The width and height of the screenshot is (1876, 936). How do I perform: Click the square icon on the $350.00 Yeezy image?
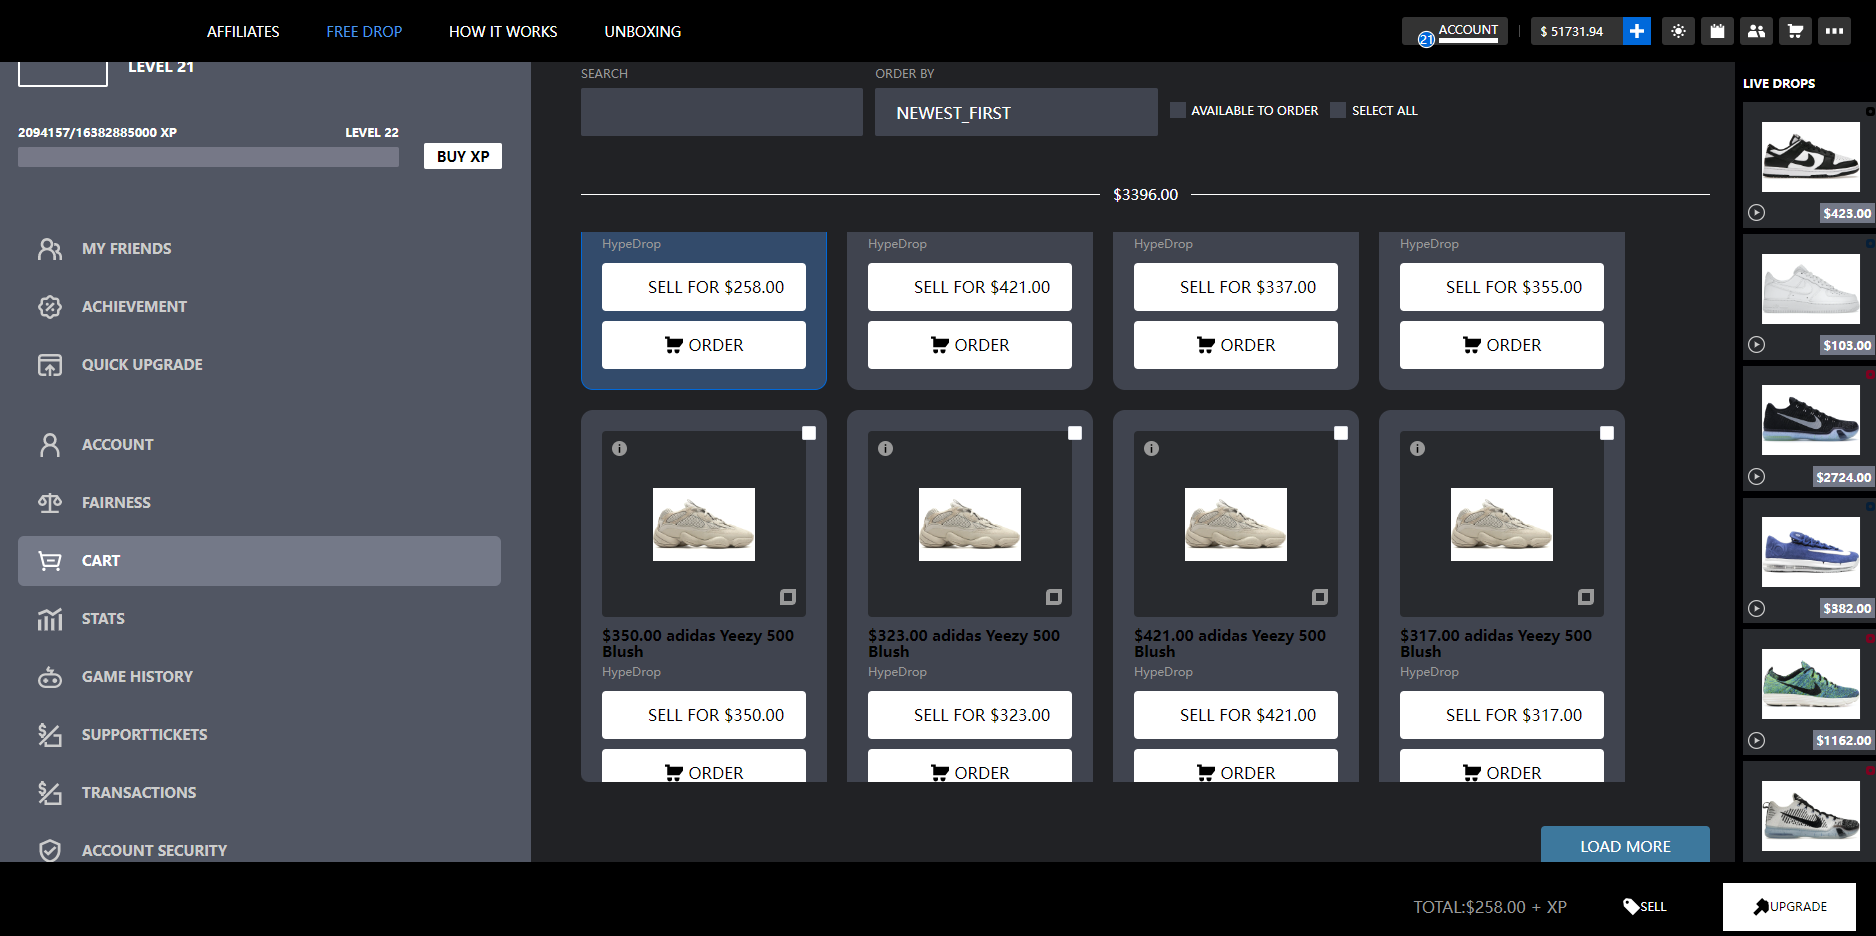[x=788, y=597]
